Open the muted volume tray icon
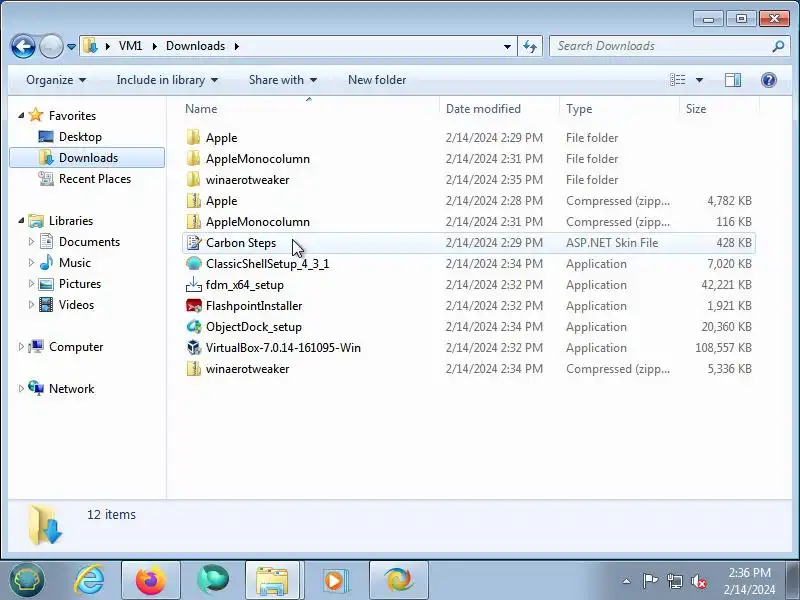The height and width of the screenshot is (600, 800). point(698,581)
